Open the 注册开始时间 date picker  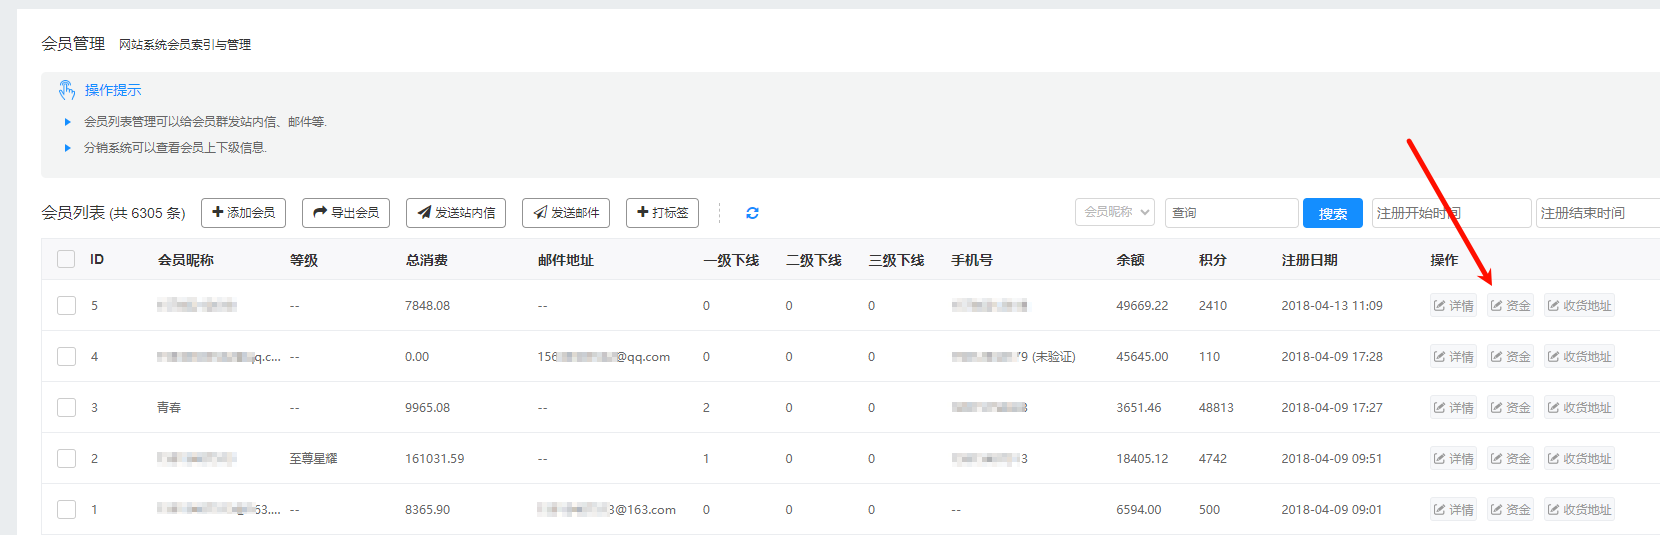[x=1450, y=213]
